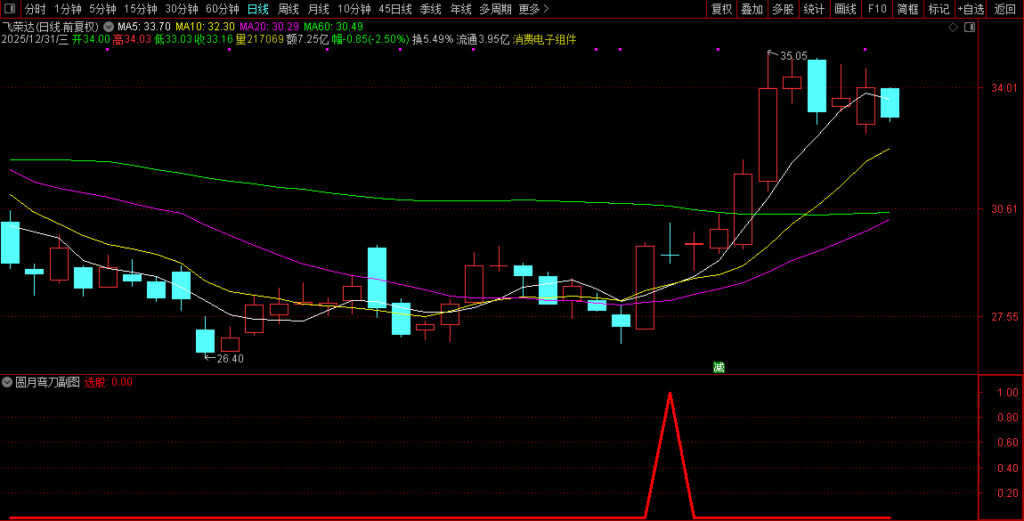Viewport: 1024px width, 521px height.
Task: Open the 更多 periods expander
Action: pyautogui.click(x=534, y=9)
